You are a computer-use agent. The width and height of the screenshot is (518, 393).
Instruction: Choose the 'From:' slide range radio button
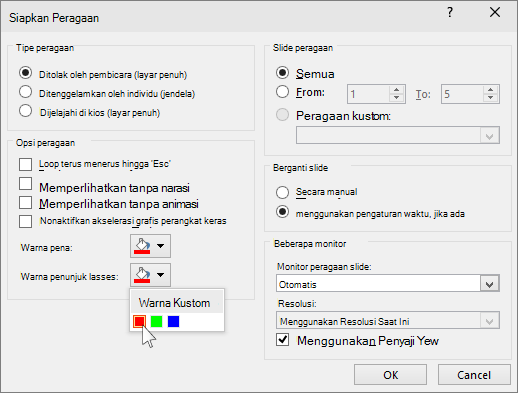tap(282, 92)
